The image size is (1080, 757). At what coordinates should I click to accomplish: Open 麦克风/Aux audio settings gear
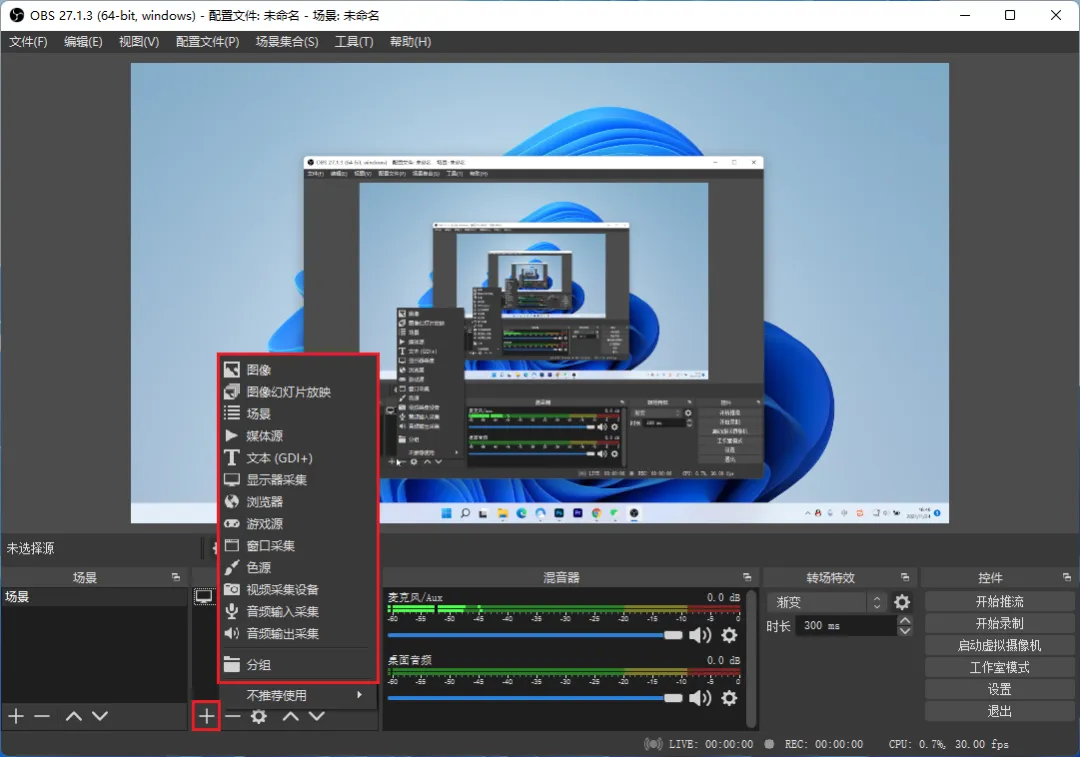tap(729, 635)
